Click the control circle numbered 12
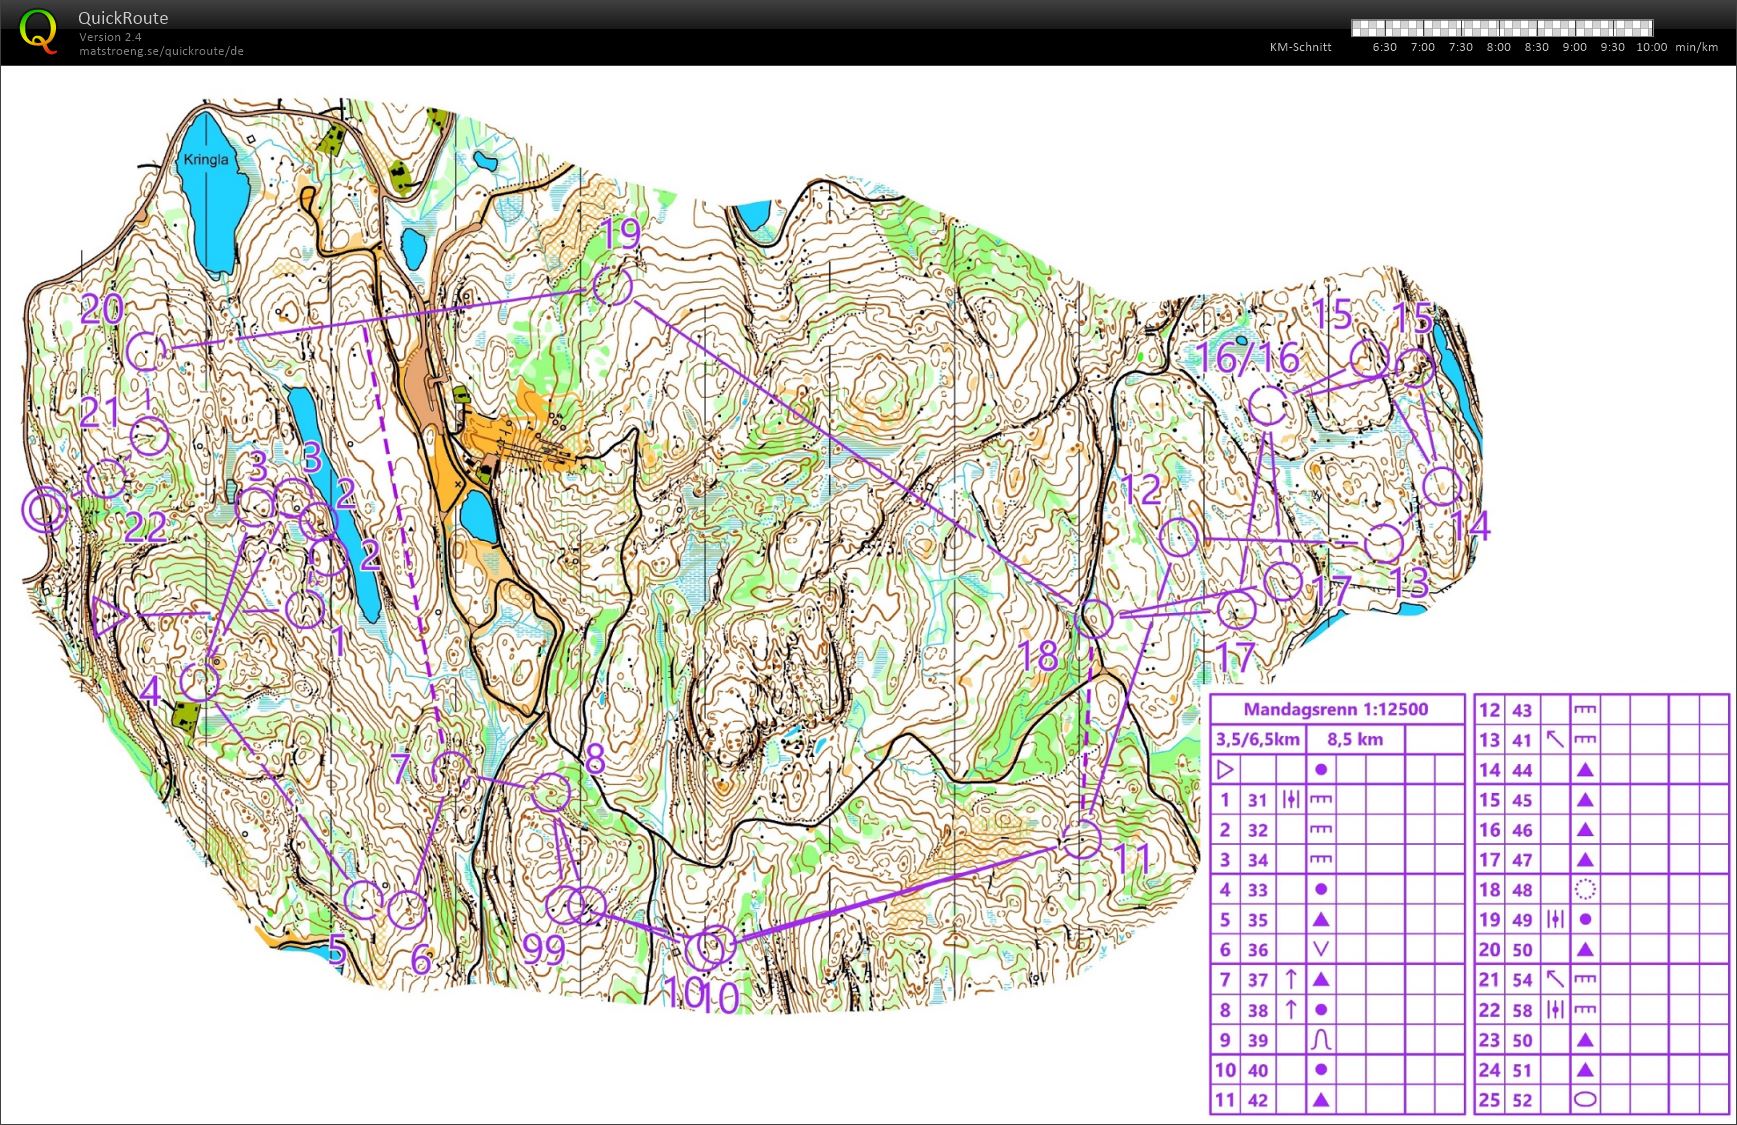This screenshot has height=1125, width=1737. tap(1180, 537)
